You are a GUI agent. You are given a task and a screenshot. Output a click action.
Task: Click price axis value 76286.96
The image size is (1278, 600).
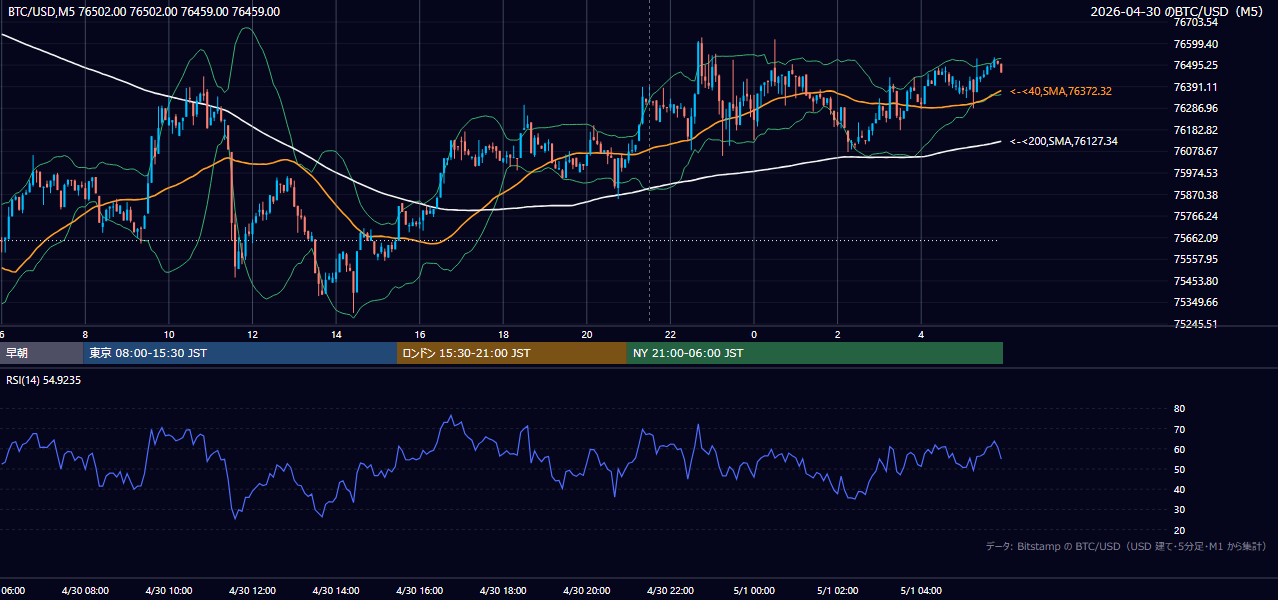(x=1195, y=108)
